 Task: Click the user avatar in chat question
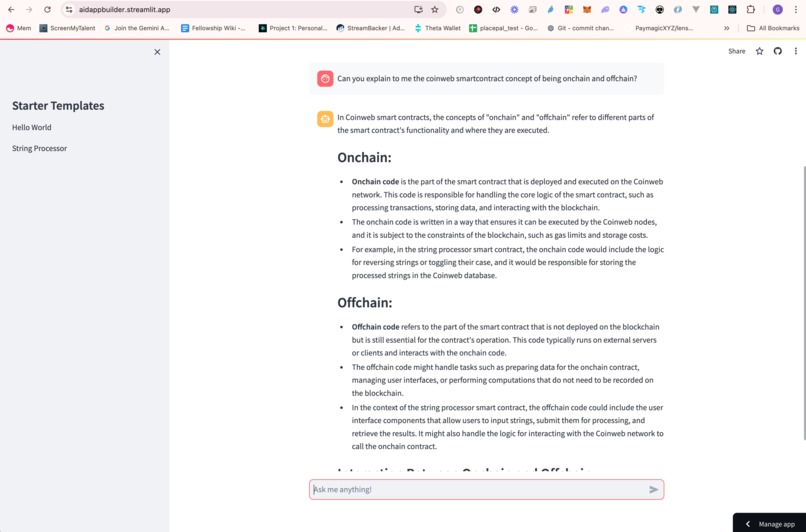tap(325, 79)
